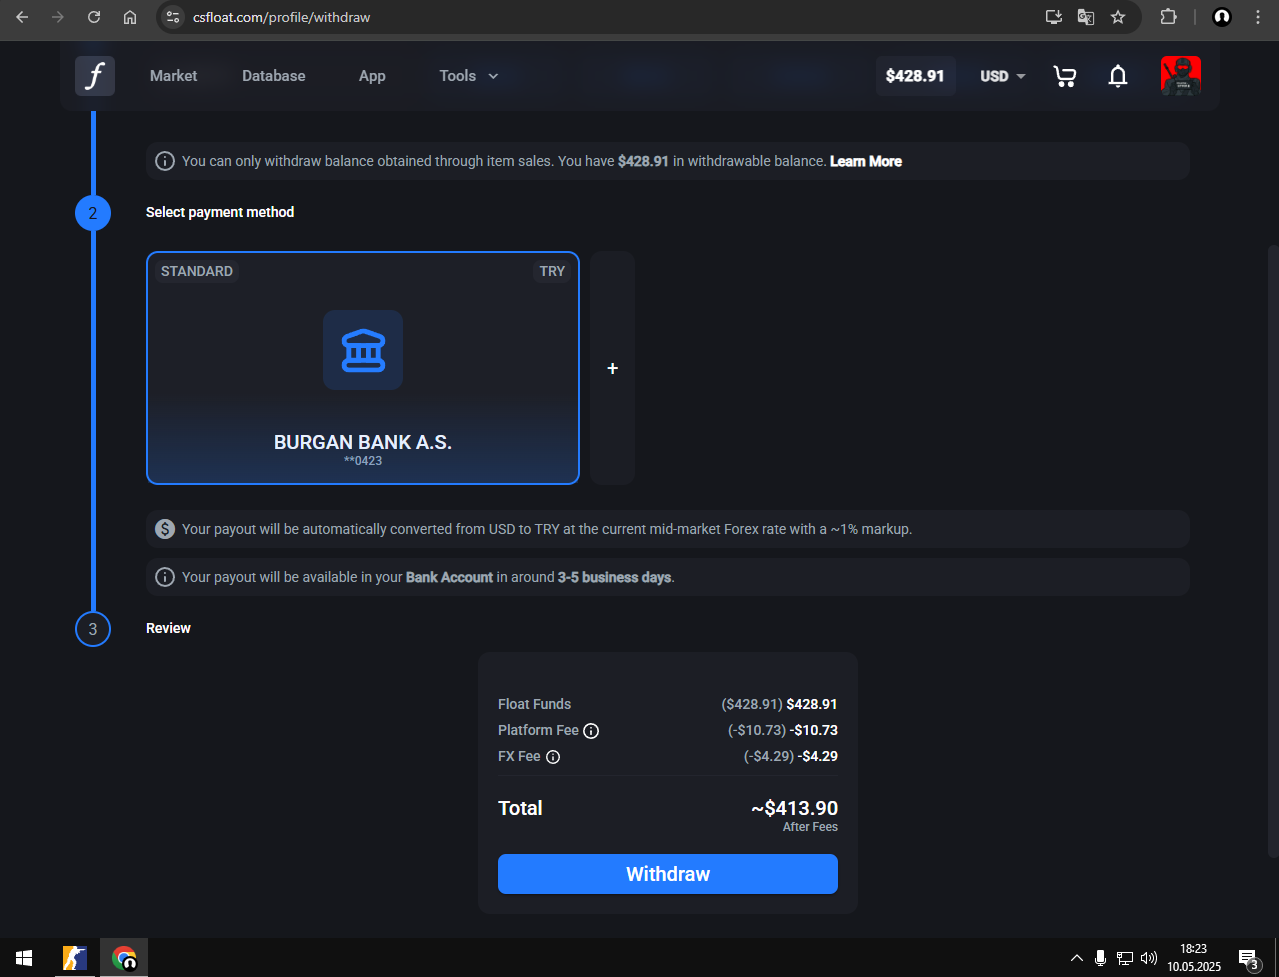1279x977 pixels.
Task: Click the $428.91 balance button
Action: point(915,76)
